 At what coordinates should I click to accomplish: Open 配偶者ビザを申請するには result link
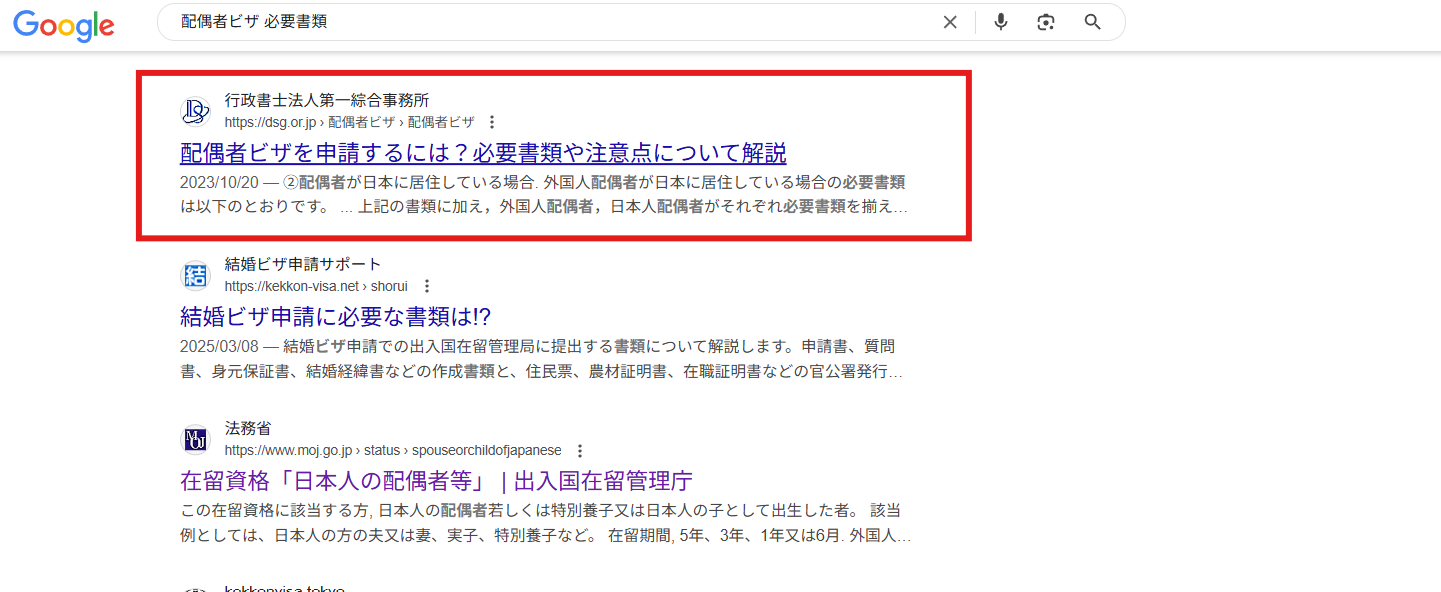(x=483, y=153)
